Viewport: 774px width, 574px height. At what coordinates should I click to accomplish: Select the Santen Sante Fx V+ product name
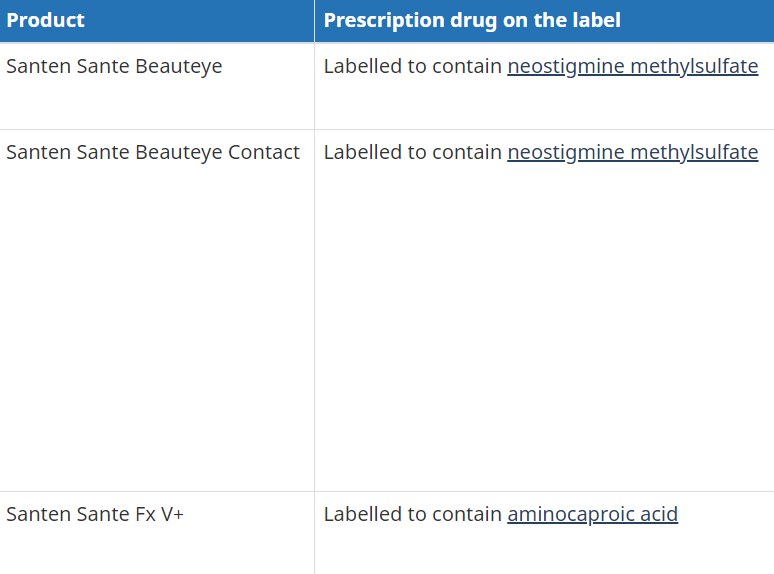[95, 515]
